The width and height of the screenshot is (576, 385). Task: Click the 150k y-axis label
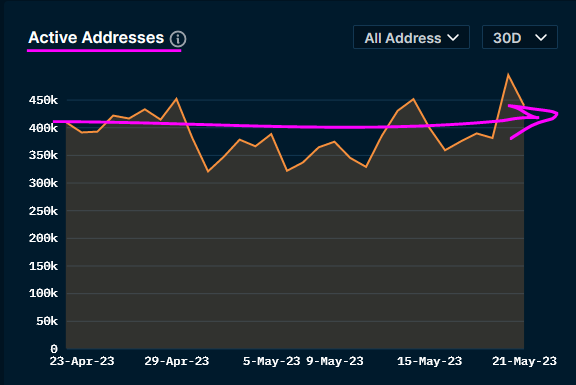coord(43,266)
